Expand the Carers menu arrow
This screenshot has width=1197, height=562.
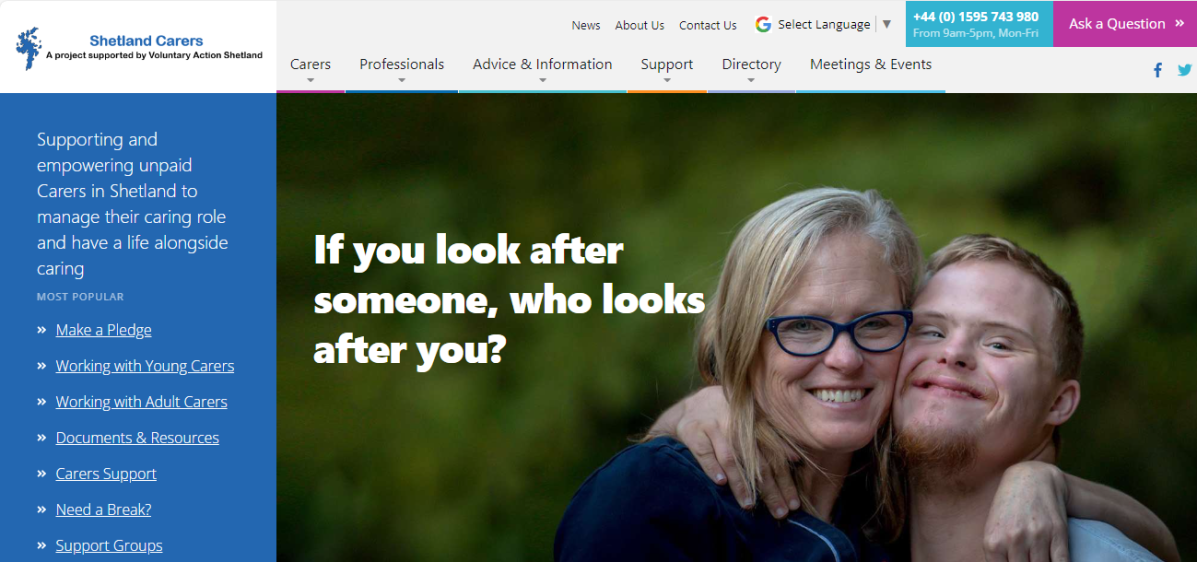click(311, 79)
